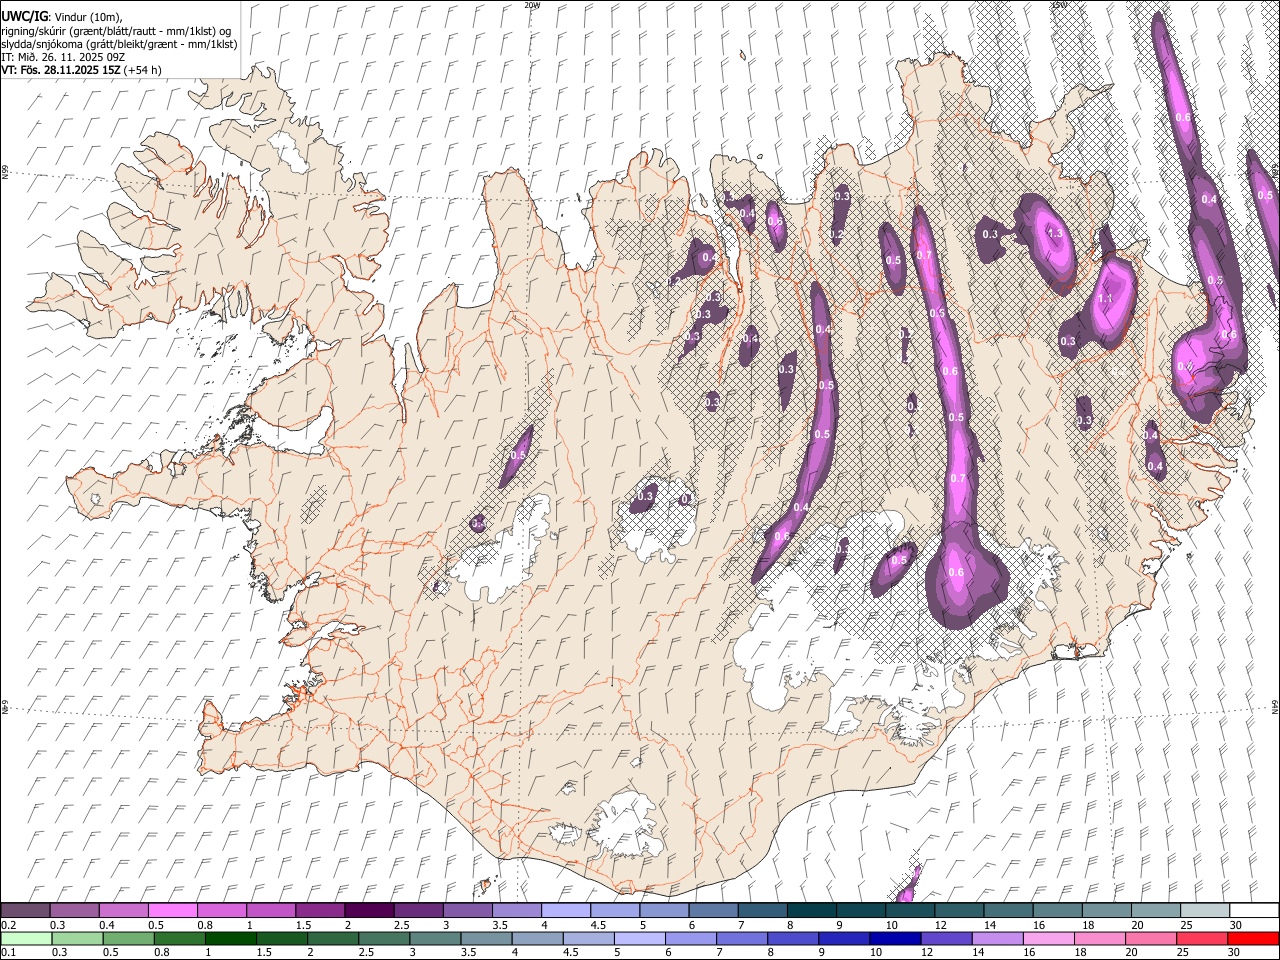The width and height of the screenshot is (1280, 960).
Task: Select the 'rigning/skúrir' legend description line
Action: [x=117, y=30]
